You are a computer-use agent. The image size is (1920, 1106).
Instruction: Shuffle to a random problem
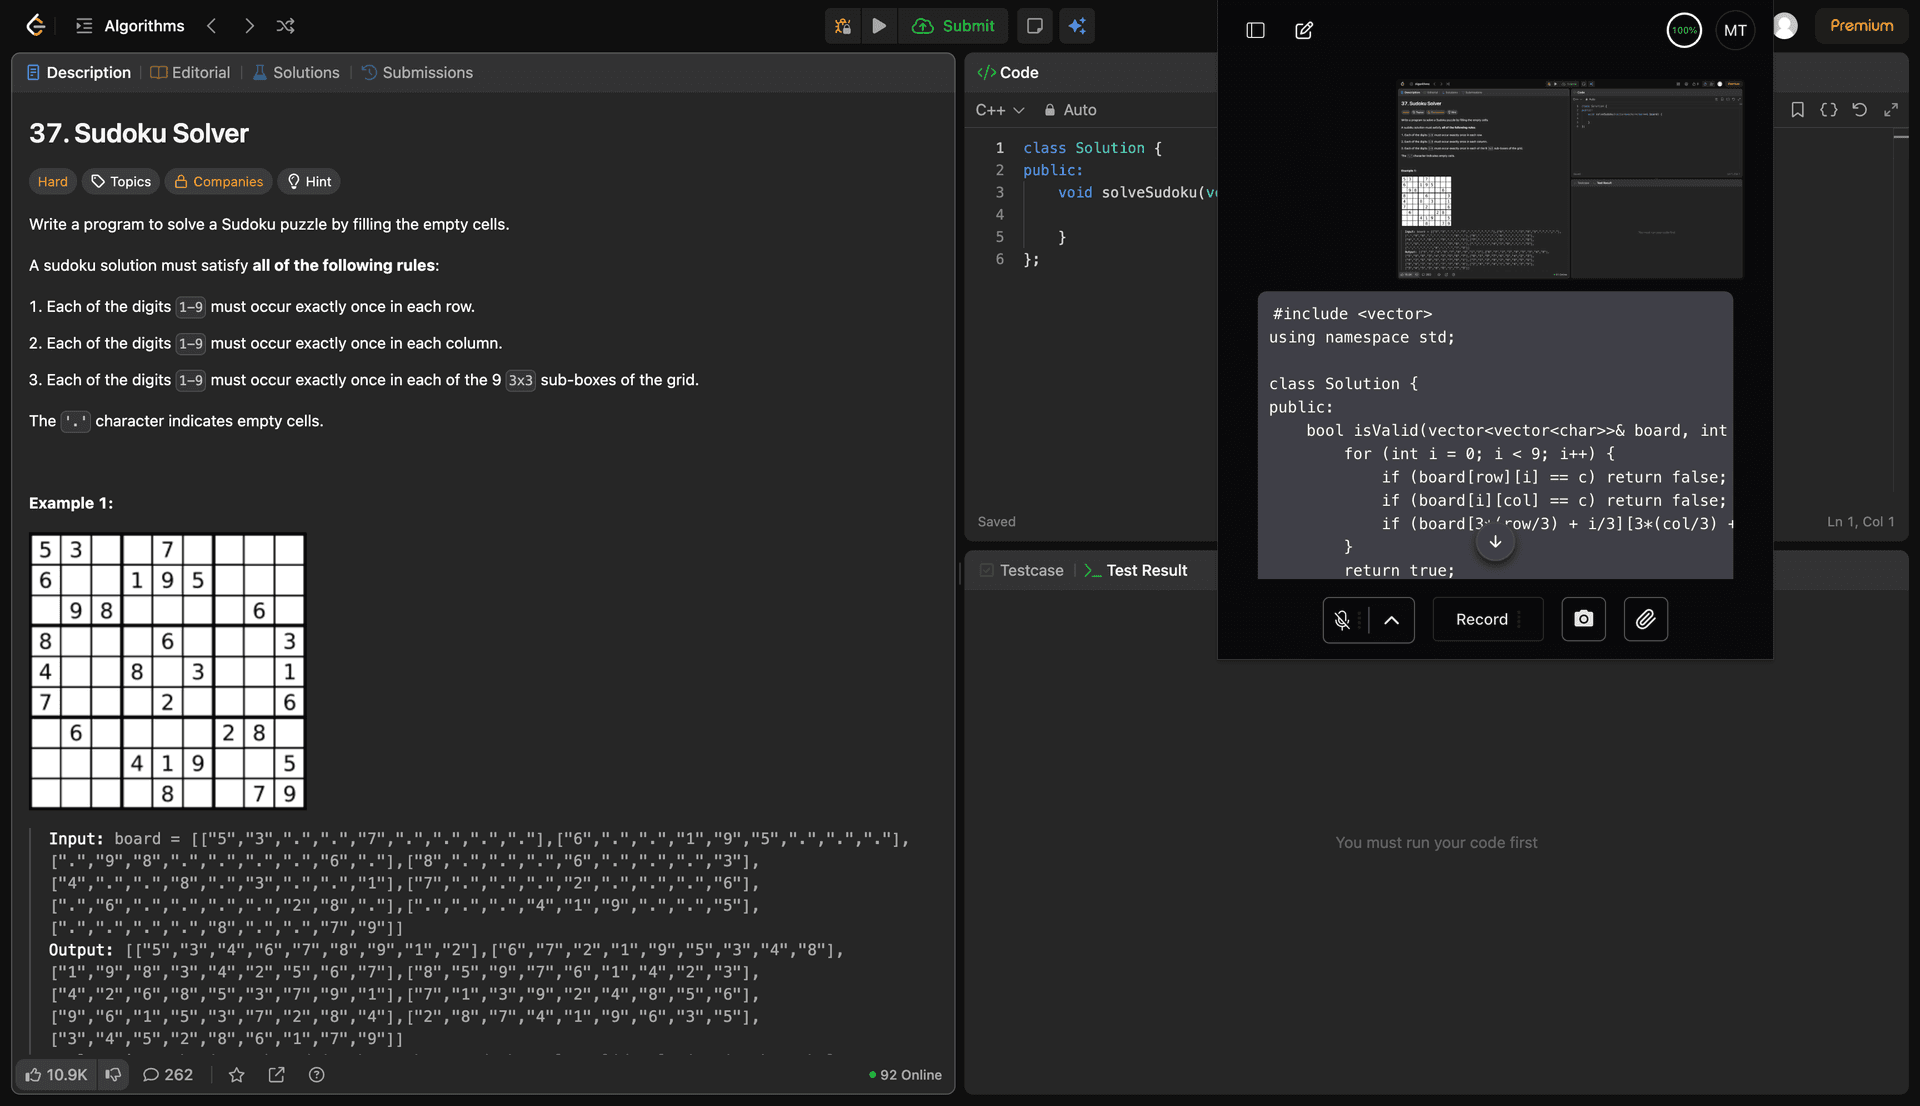pyautogui.click(x=286, y=26)
